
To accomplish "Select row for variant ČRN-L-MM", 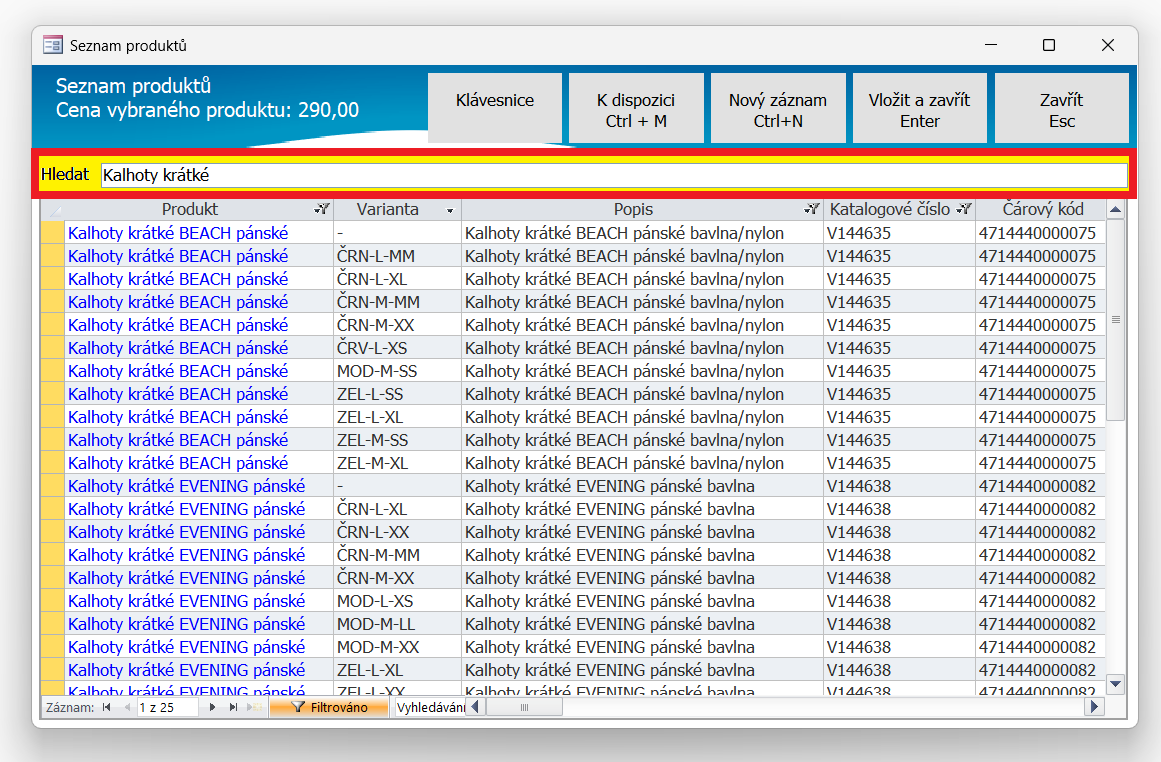I will click(x=52, y=256).
